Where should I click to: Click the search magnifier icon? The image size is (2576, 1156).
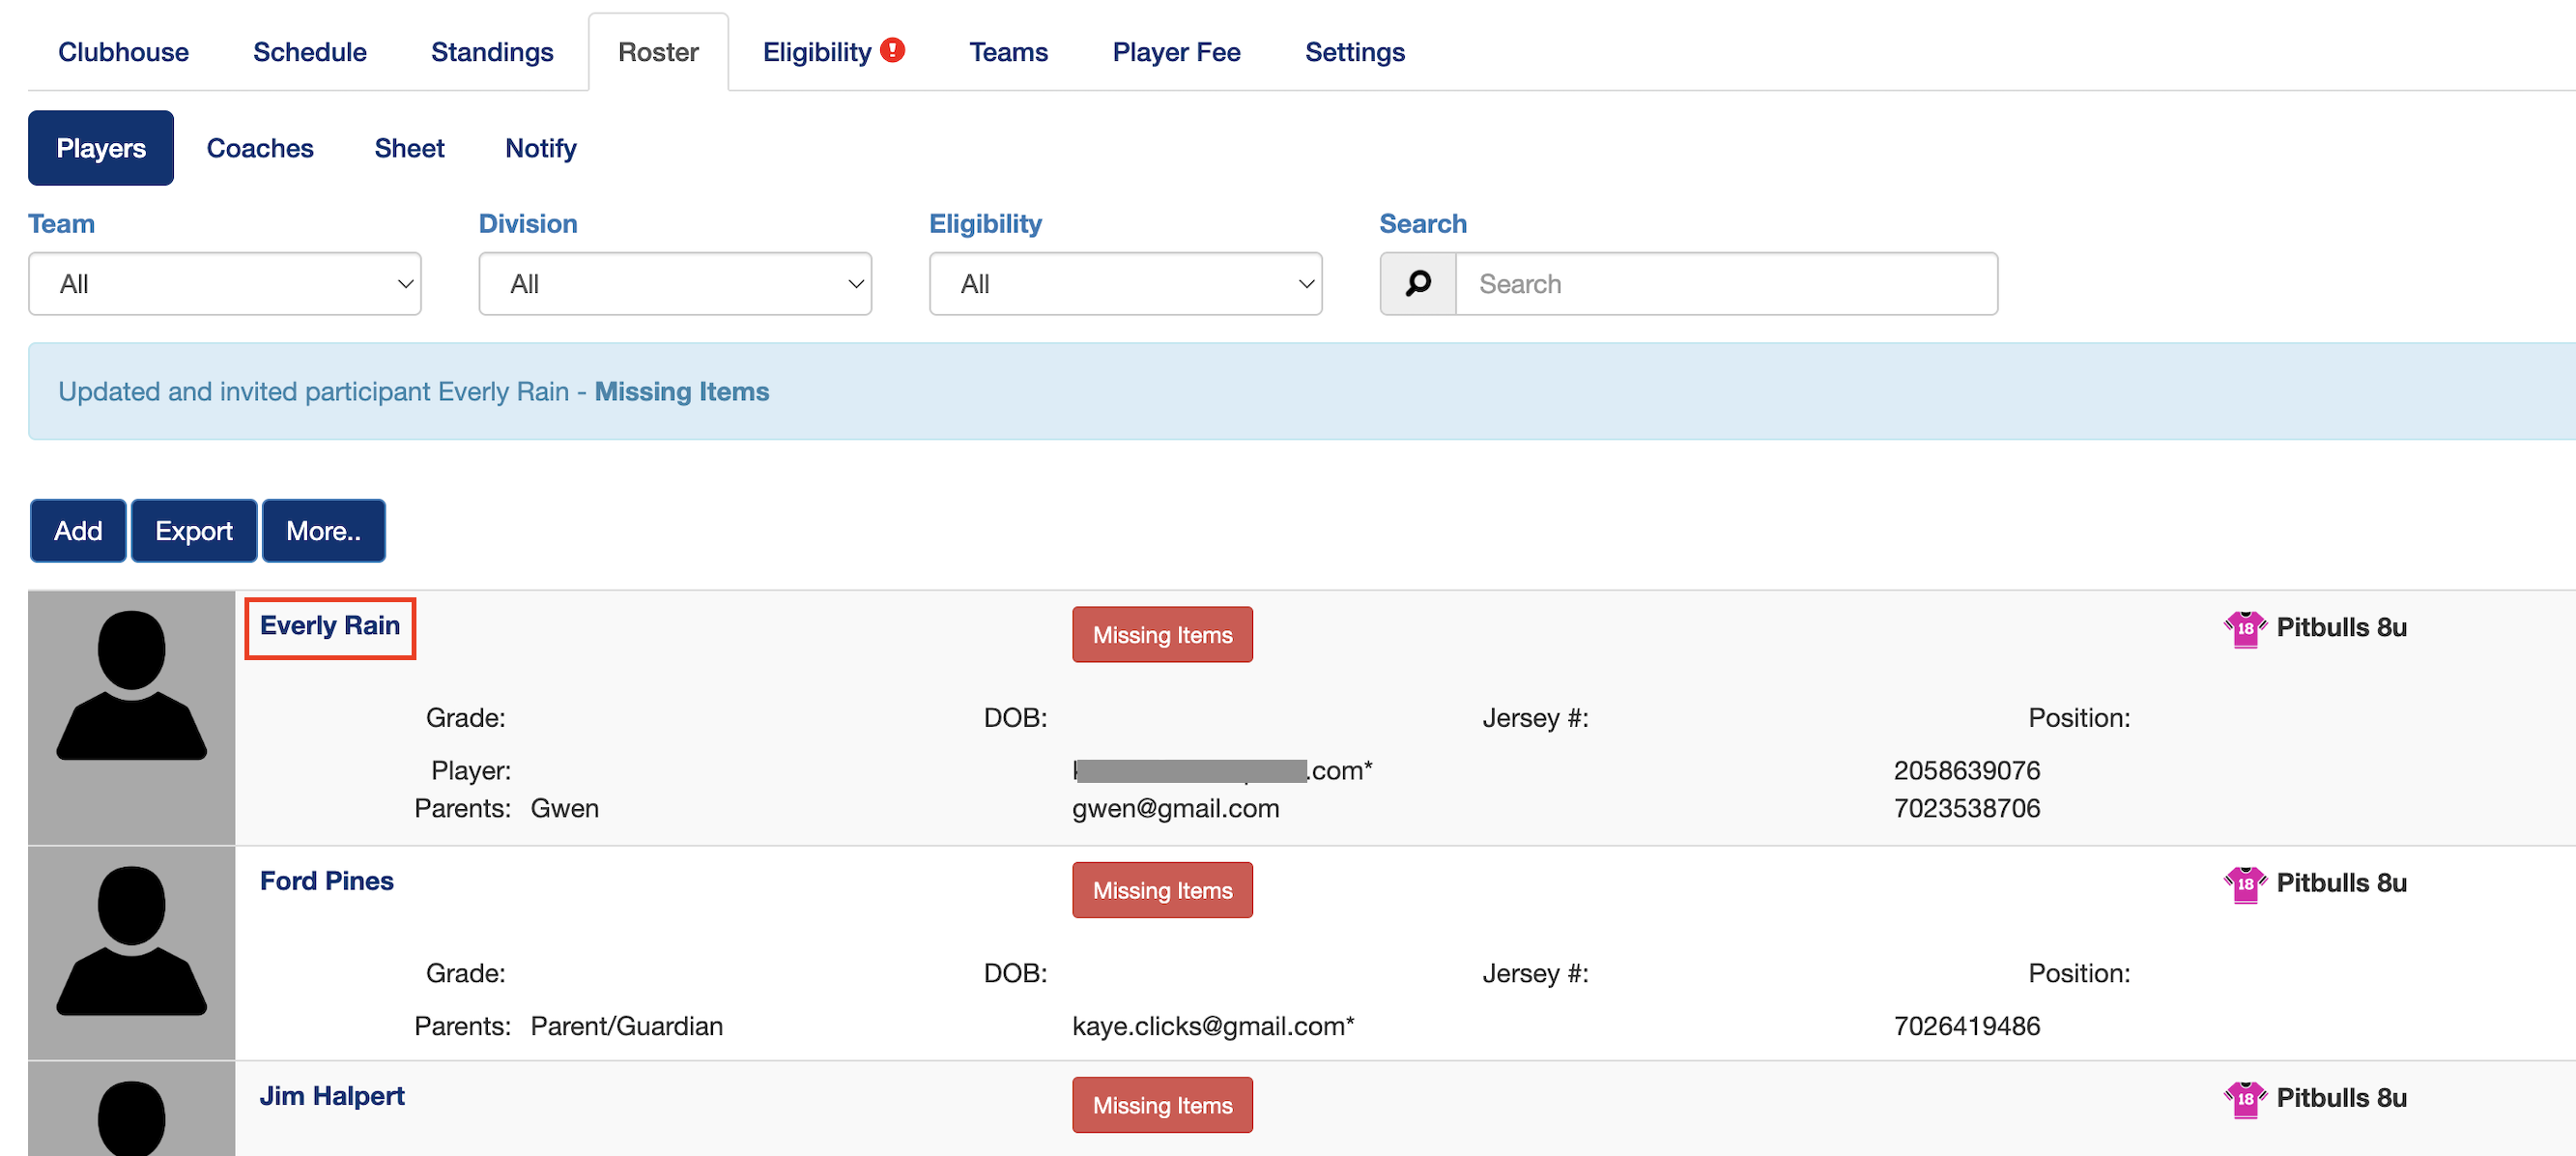pyautogui.click(x=1417, y=284)
